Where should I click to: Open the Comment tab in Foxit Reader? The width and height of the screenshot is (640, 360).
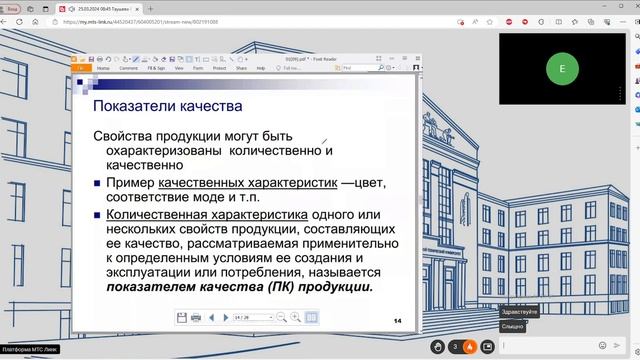128,68
